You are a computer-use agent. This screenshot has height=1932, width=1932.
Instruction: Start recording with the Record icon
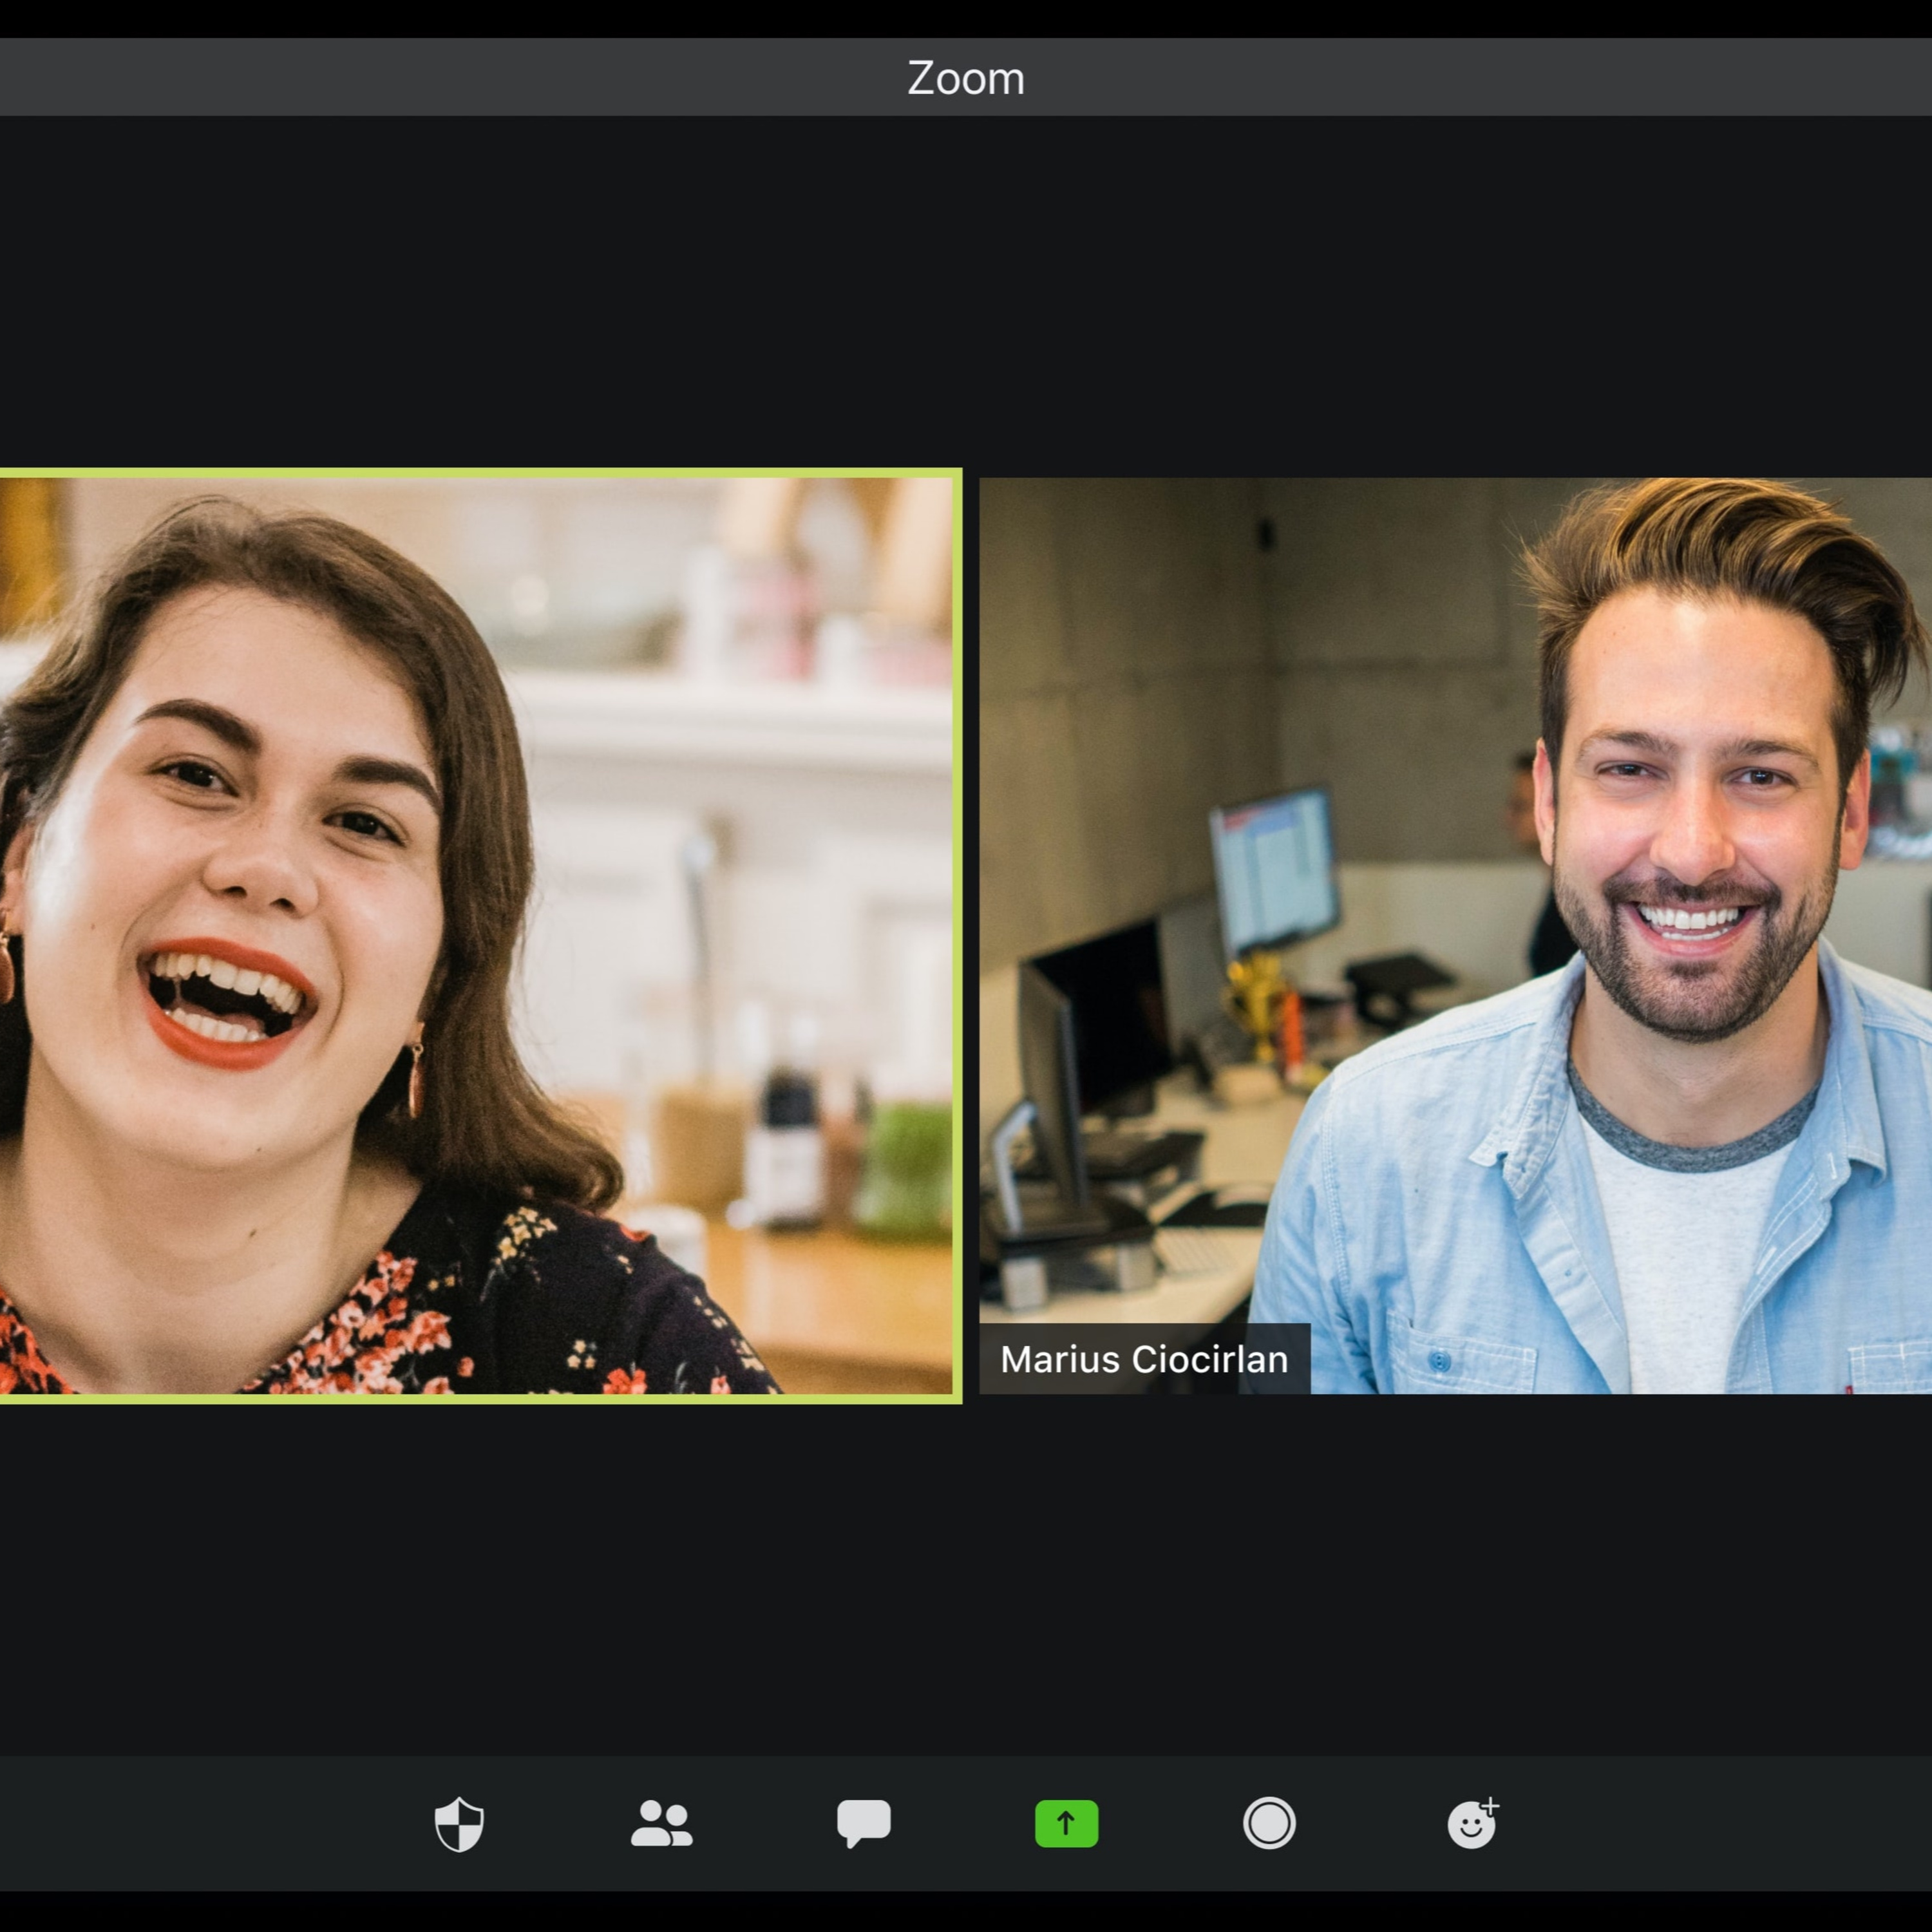pos(1269,1823)
